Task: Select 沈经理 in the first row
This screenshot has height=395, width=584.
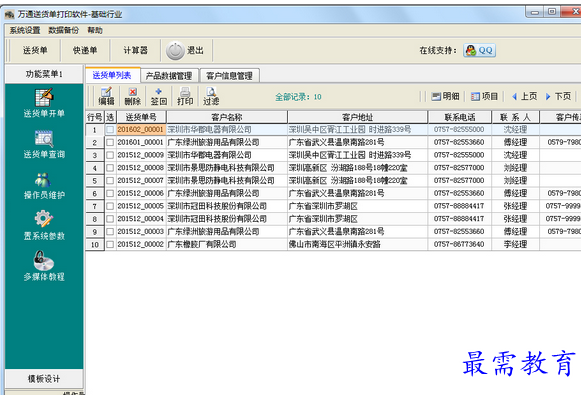Action: pyautogui.click(x=515, y=130)
